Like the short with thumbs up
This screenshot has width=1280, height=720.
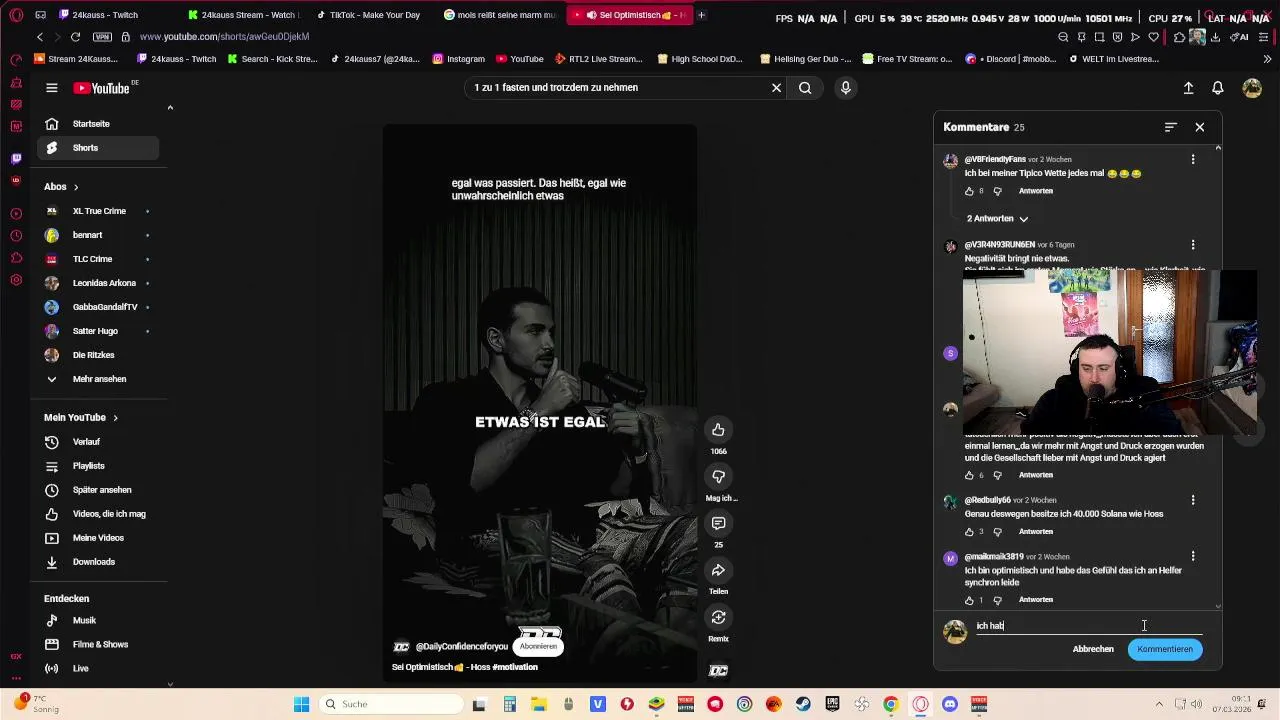718,430
